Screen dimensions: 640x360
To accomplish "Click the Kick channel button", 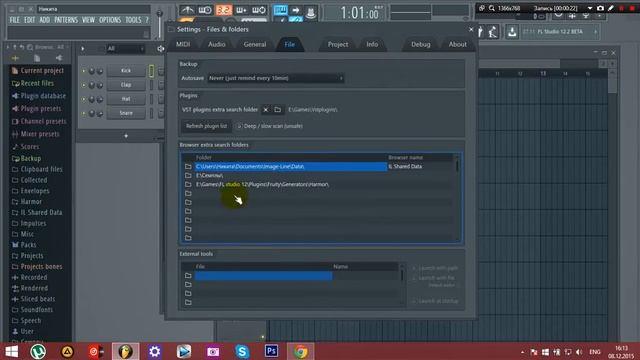I will point(126,71).
